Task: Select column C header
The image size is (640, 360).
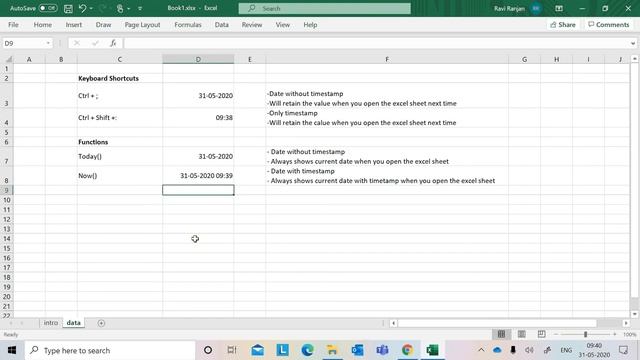Action: [120, 60]
